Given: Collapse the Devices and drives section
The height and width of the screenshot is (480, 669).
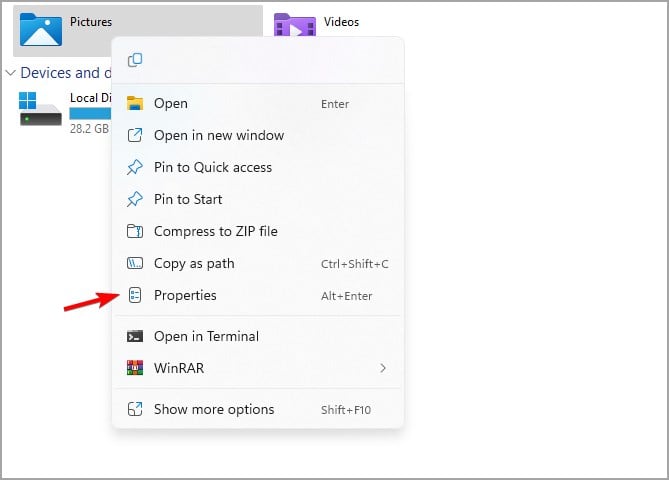Looking at the screenshot, I should 11,73.
